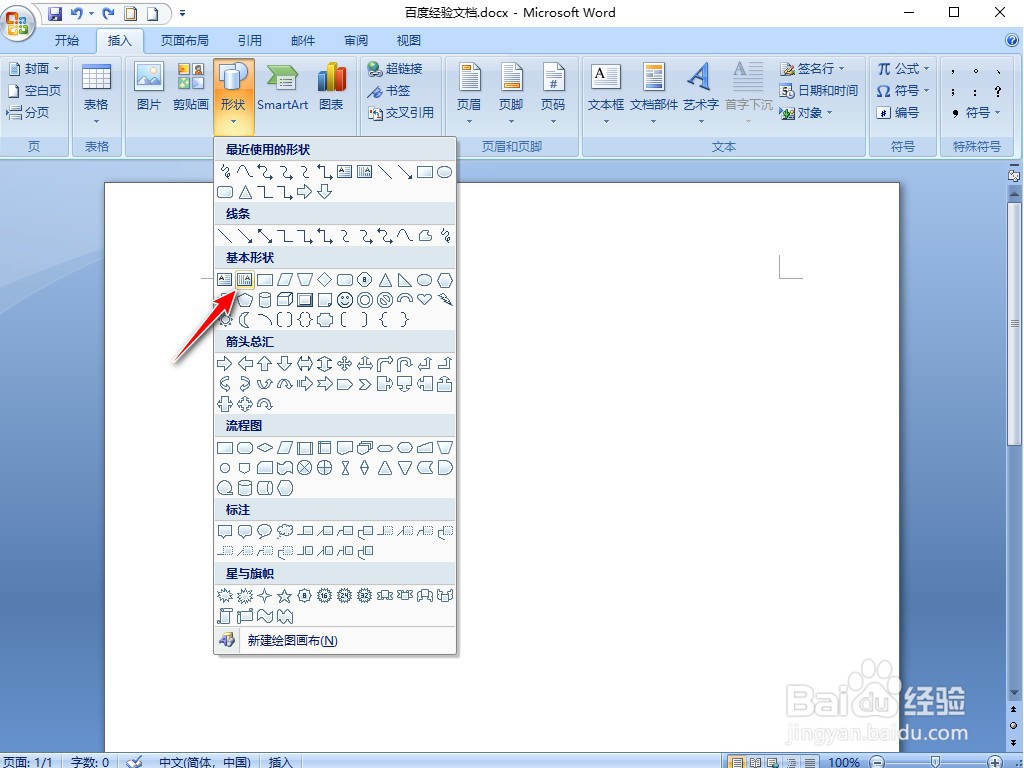Open the Office button menu
This screenshot has height=768, width=1024.
[x=18, y=22]
